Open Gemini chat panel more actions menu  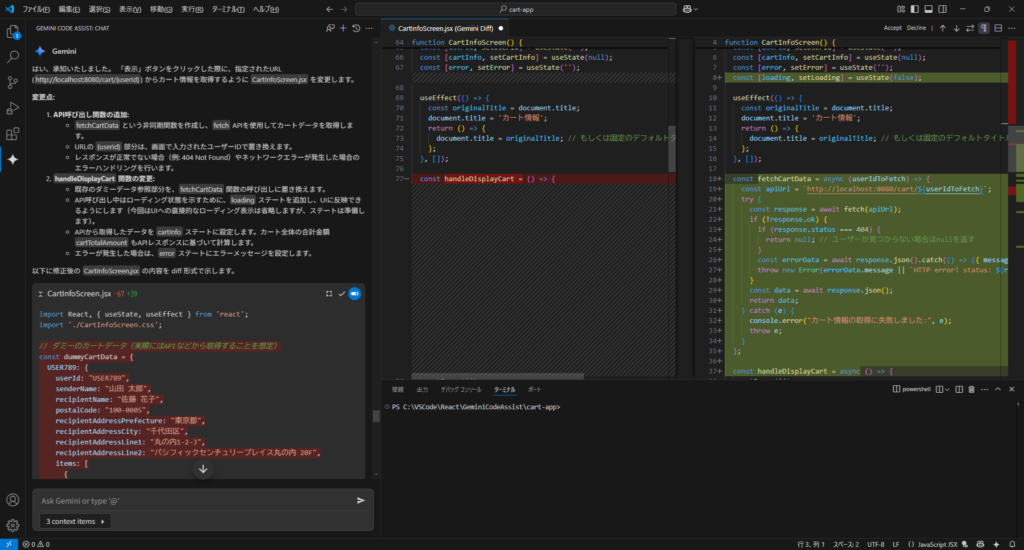point(369,28)
